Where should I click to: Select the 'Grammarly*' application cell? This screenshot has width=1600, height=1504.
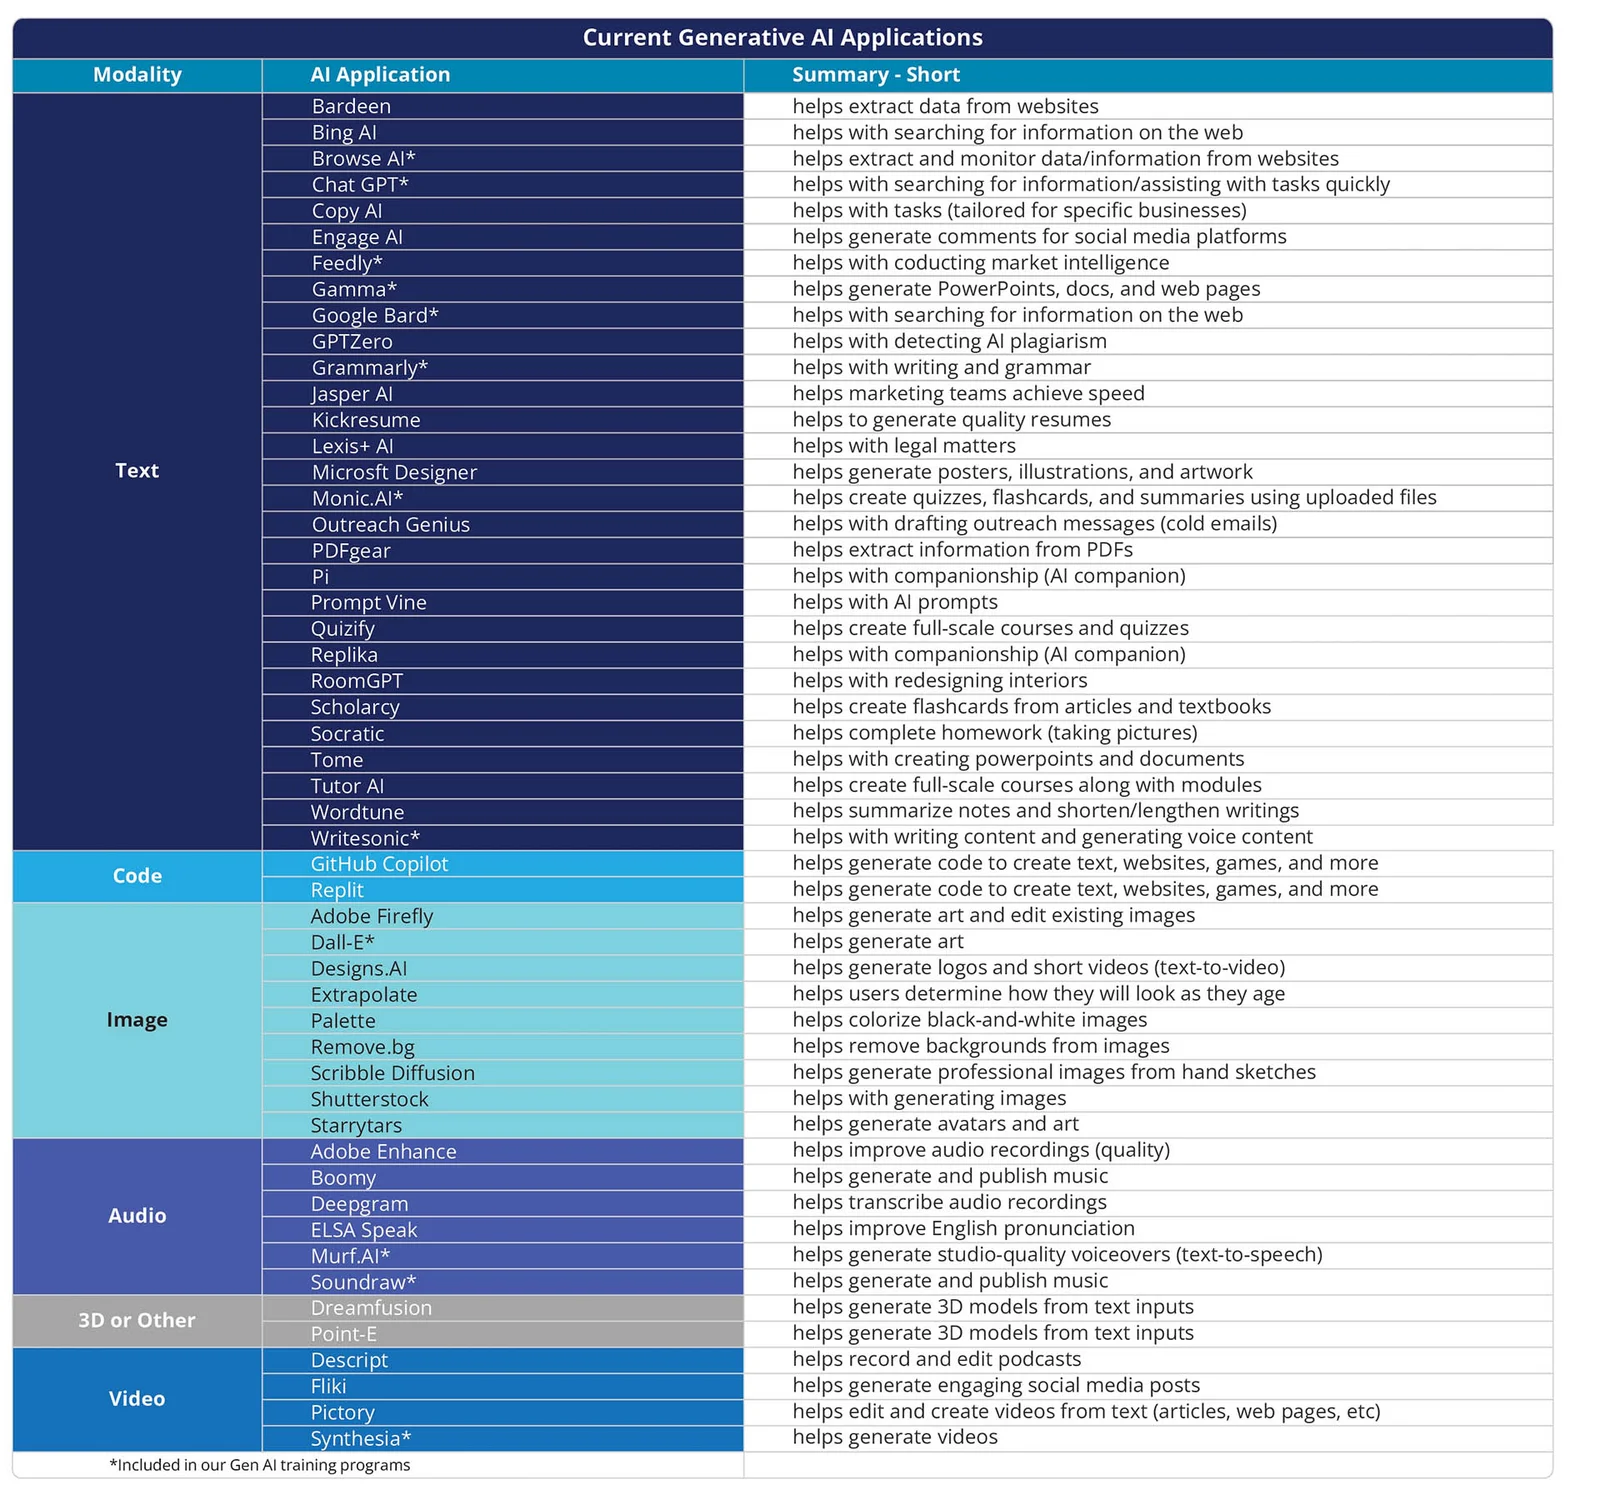coord(503,367)
